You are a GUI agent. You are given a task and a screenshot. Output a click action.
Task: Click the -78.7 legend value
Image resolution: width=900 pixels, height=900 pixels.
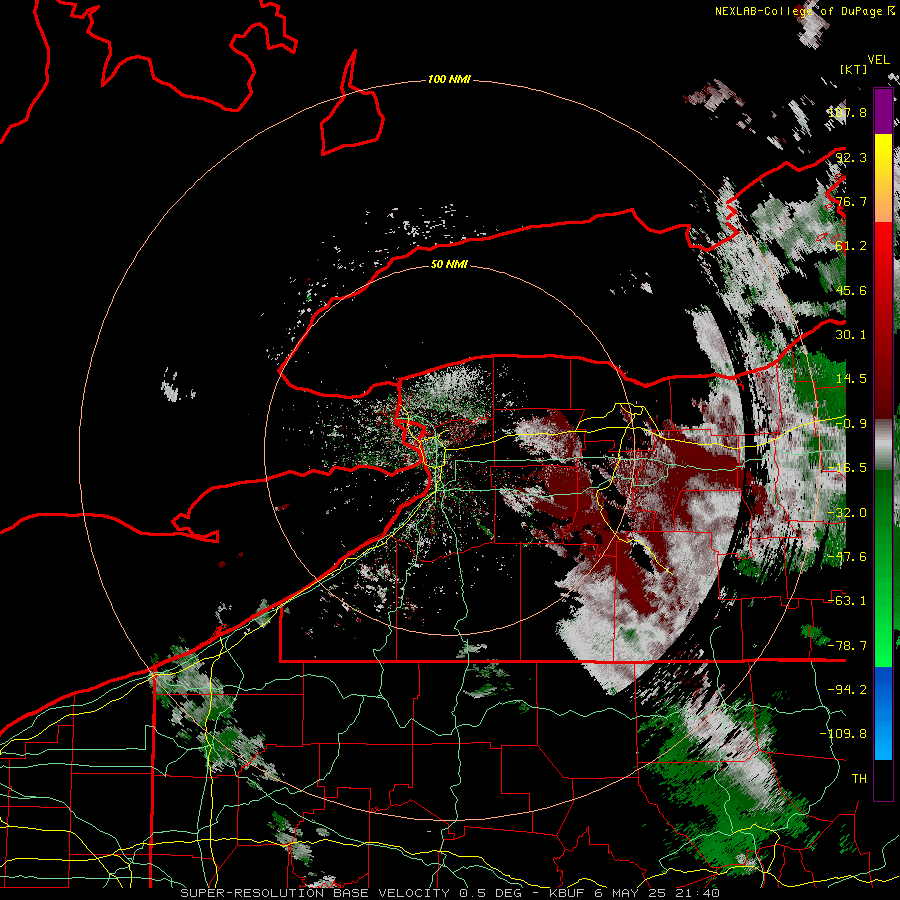coord(847,645)
